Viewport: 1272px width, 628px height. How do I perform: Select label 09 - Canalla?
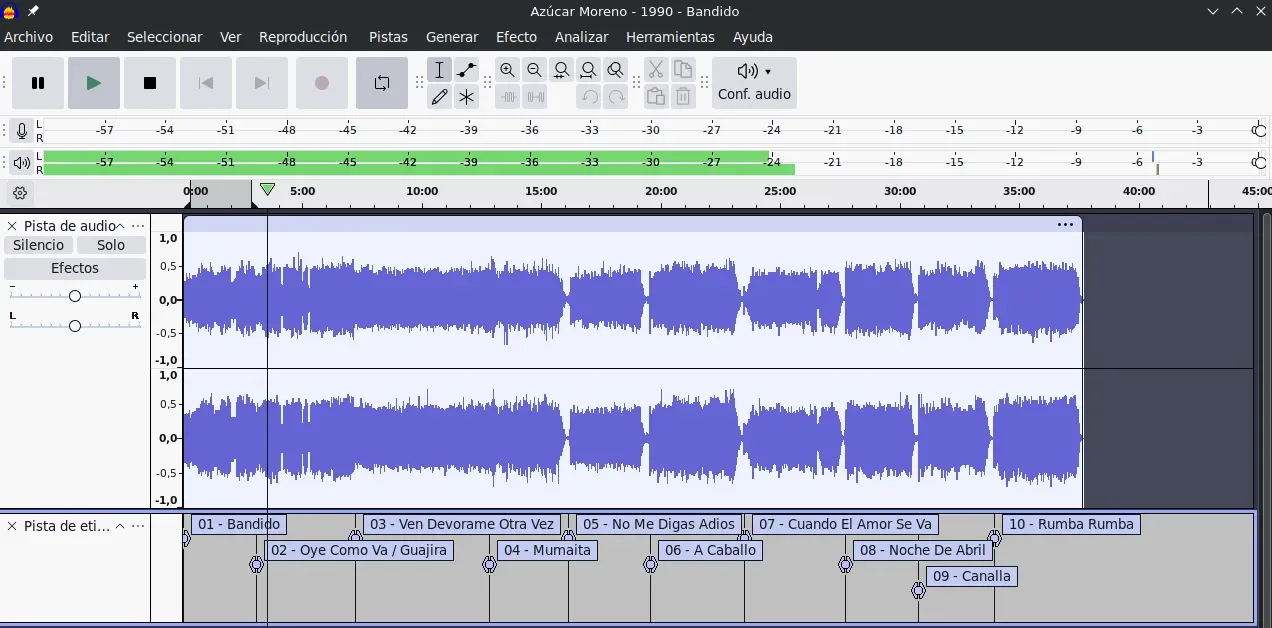pos(971,576)
